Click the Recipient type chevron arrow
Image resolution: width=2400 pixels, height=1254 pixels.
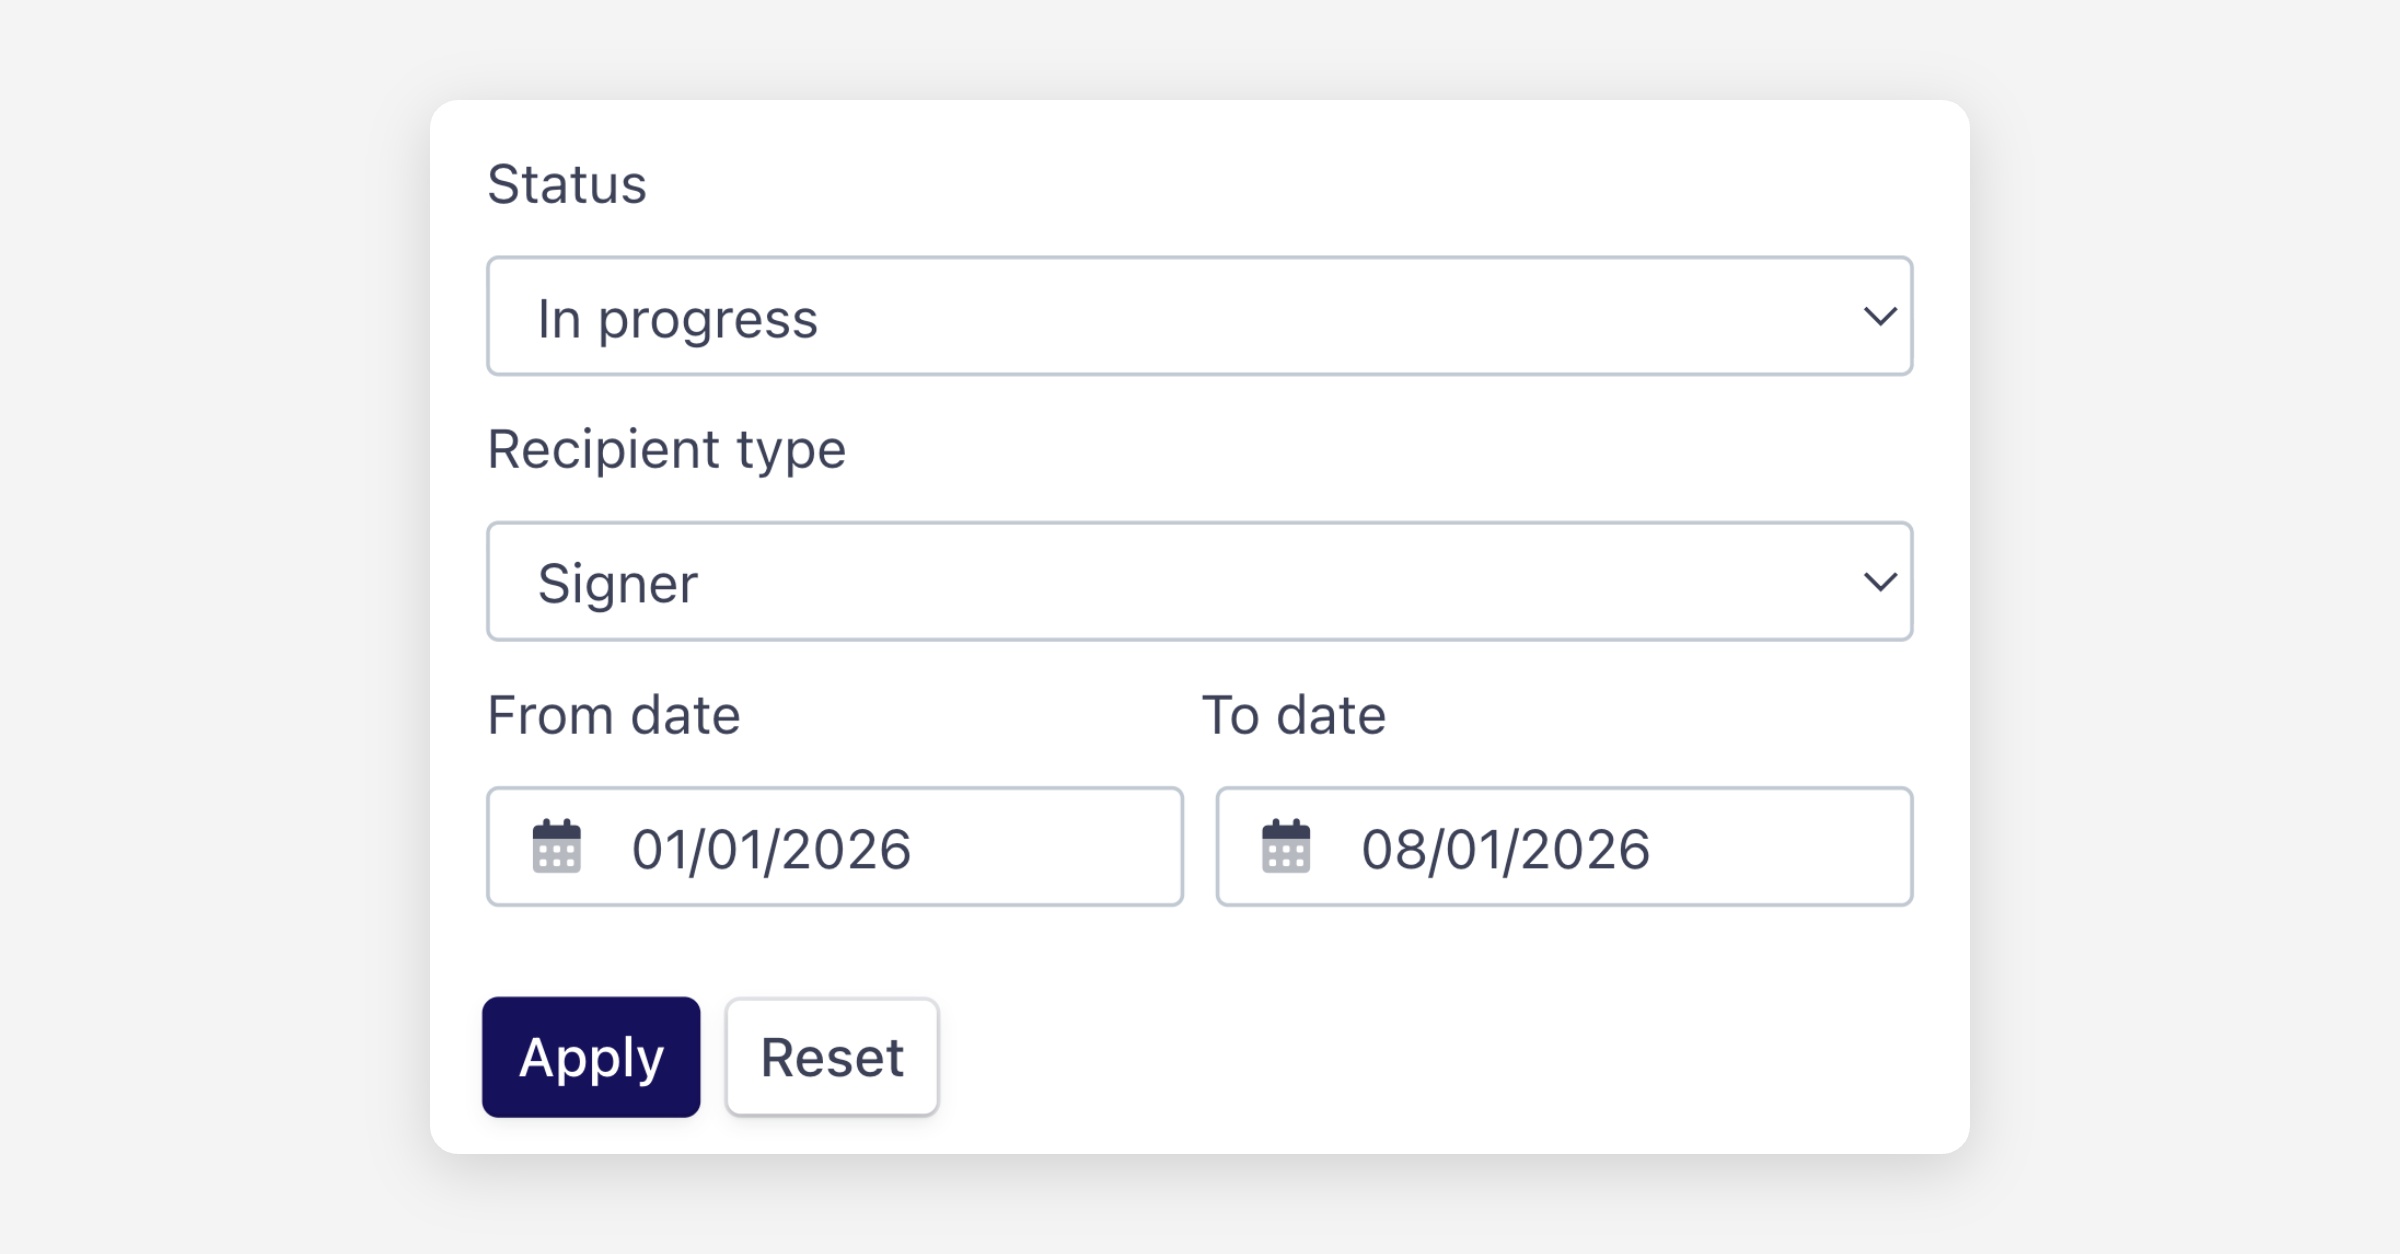click(x=1880, y=582)
